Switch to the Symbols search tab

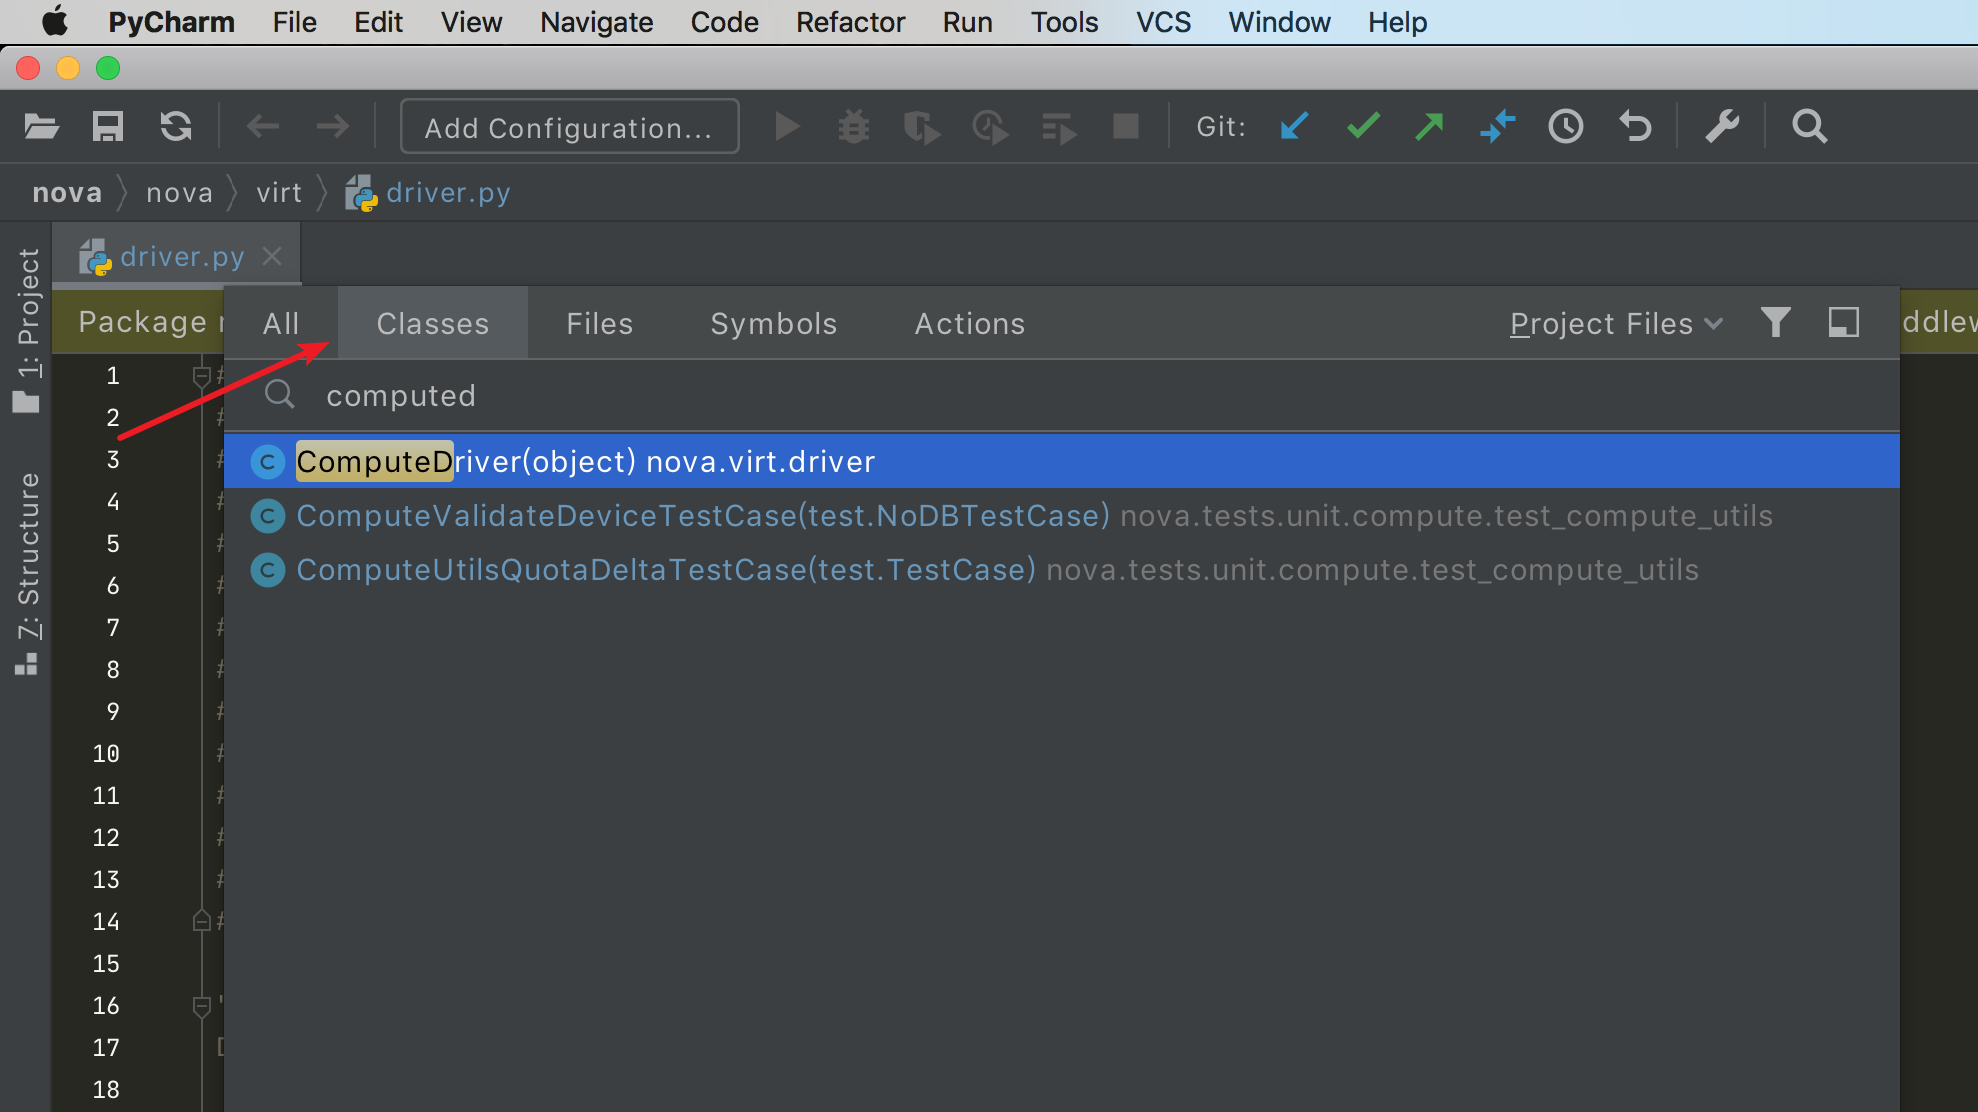773,324
